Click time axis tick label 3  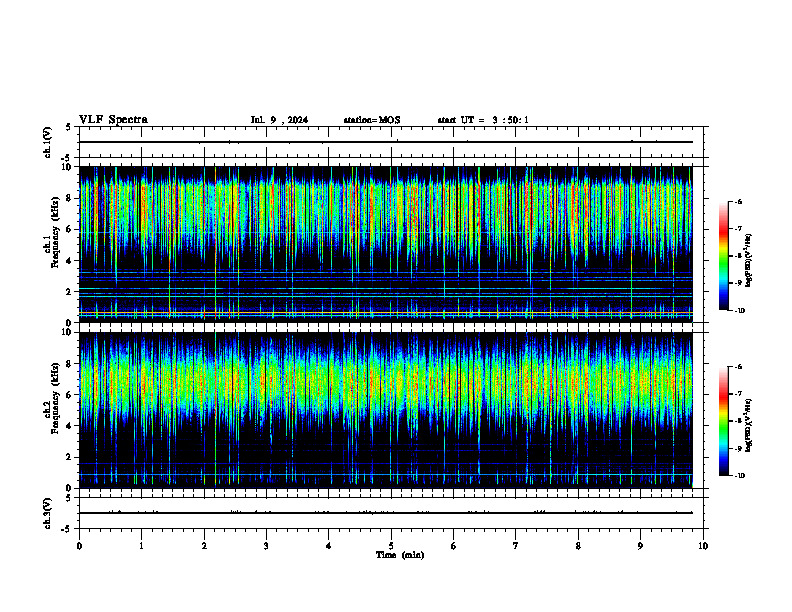pos(266,546)
